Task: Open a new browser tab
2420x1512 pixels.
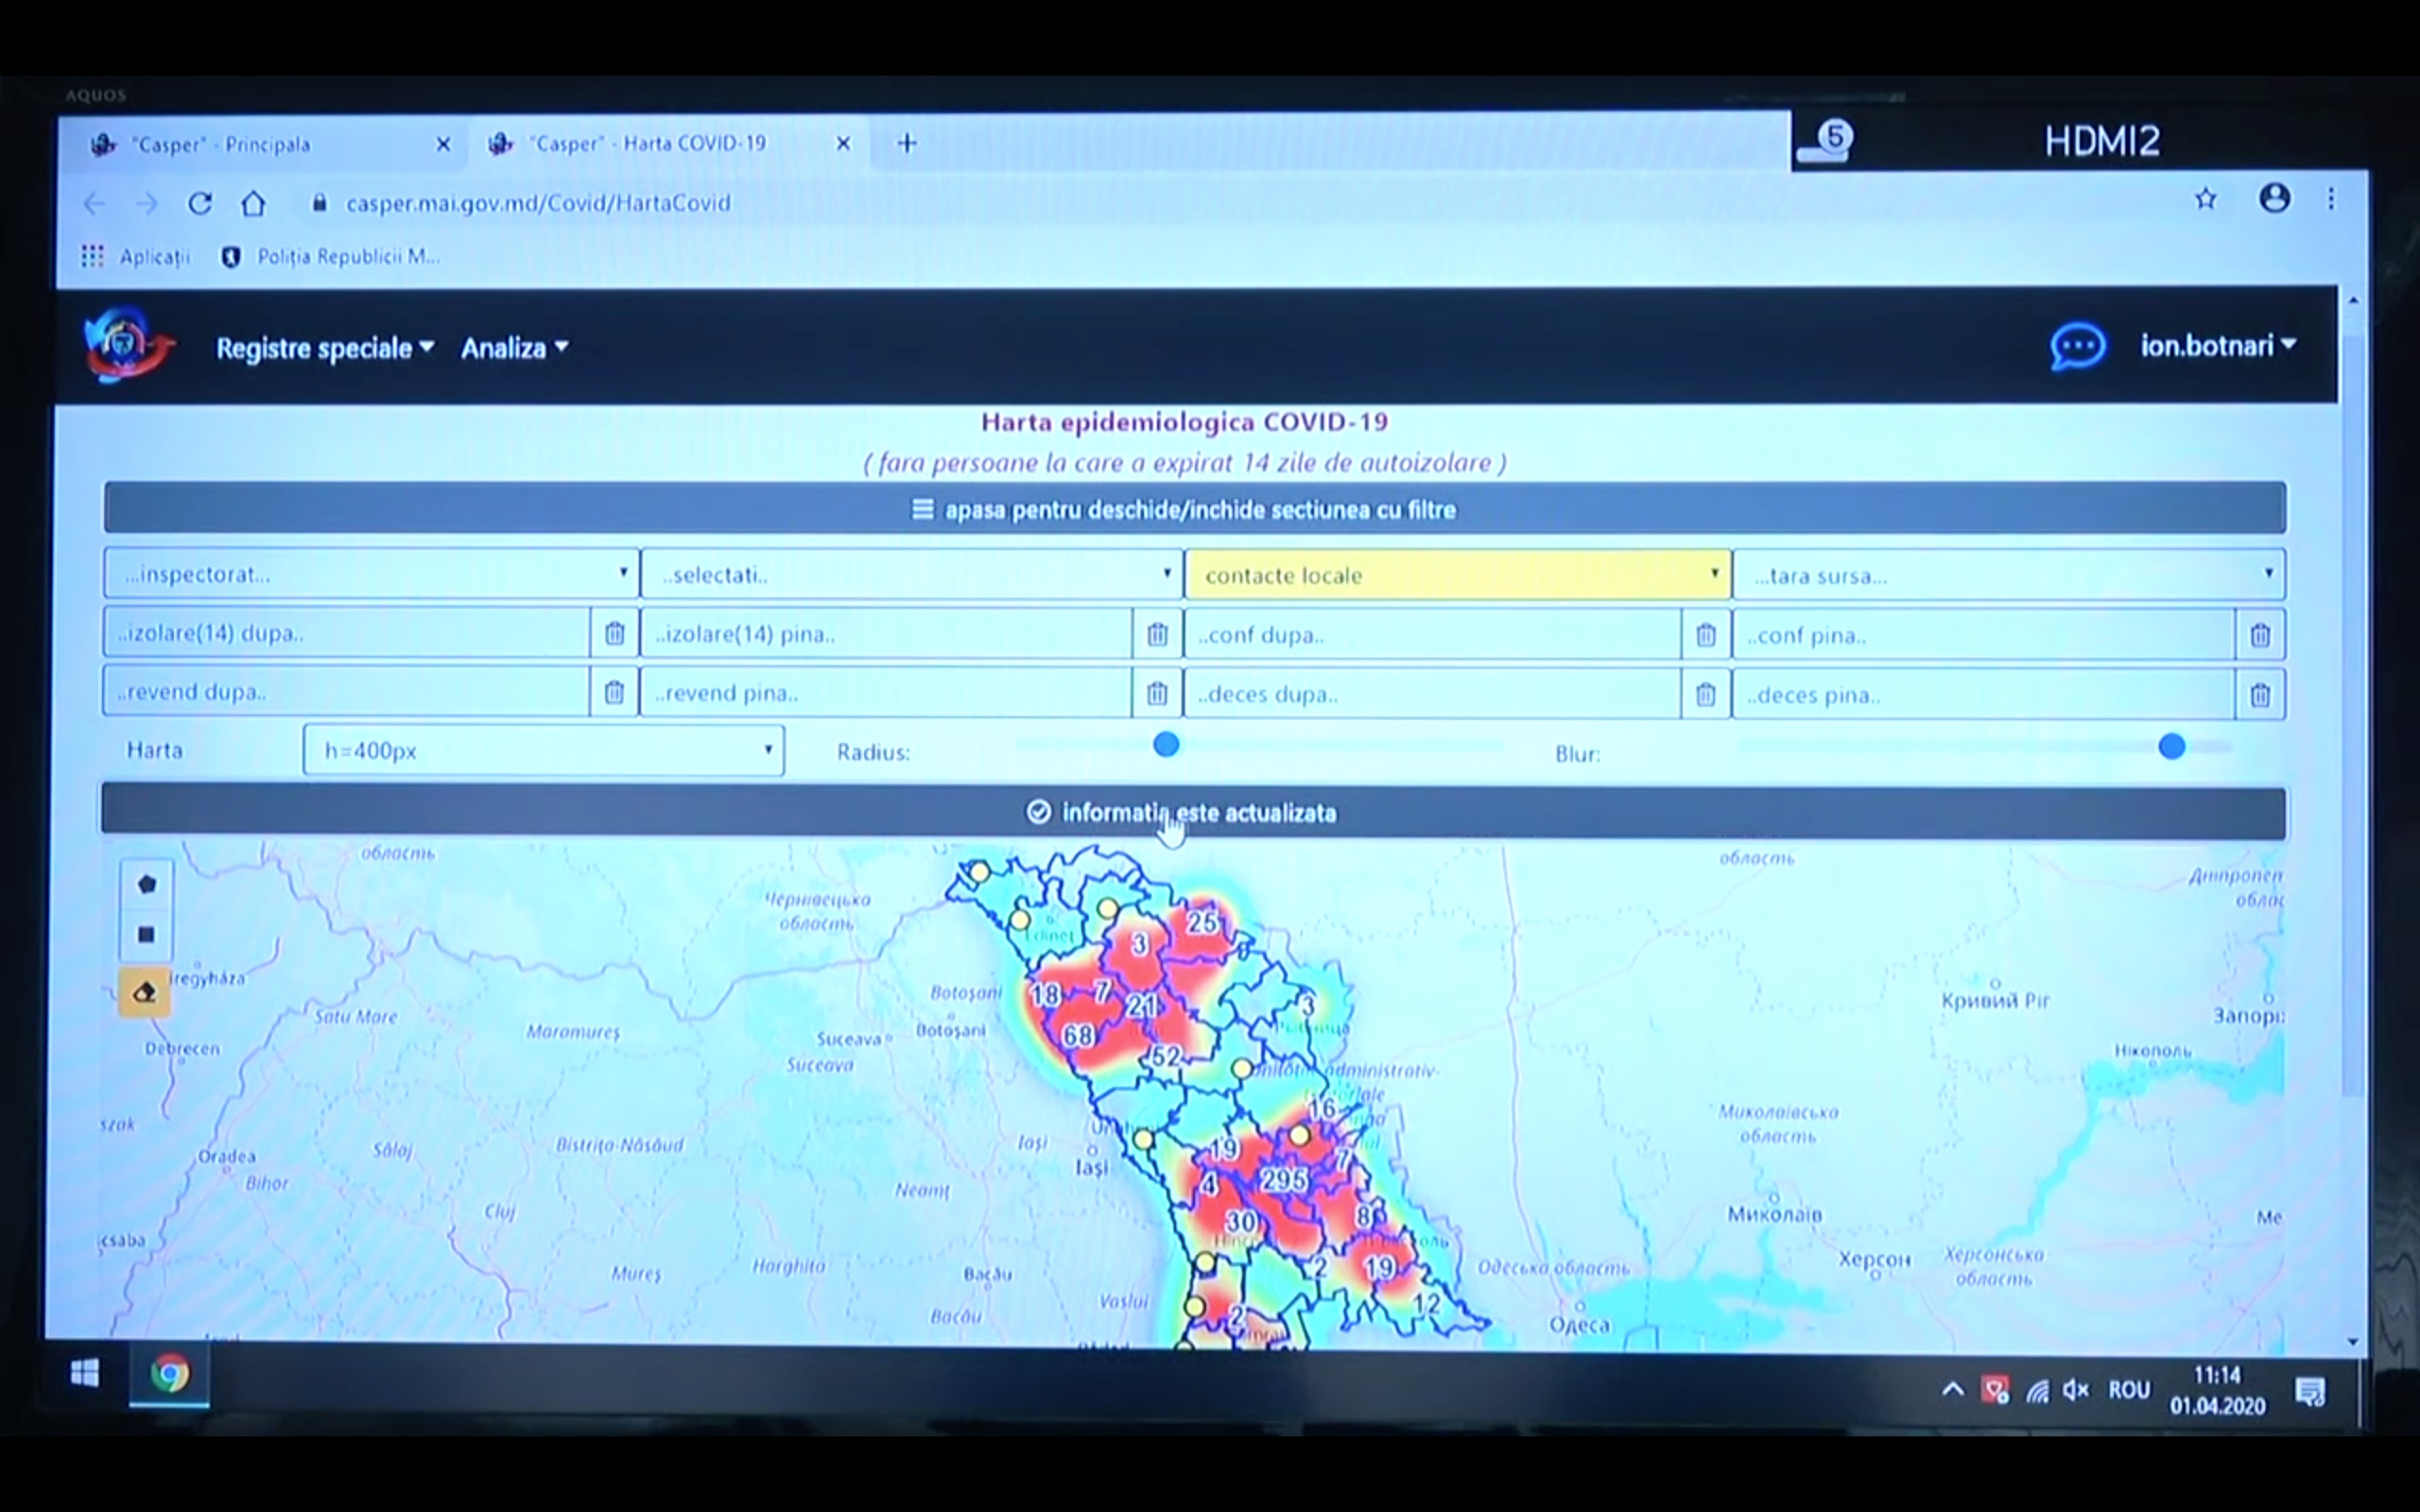Action: coord(907,143)
